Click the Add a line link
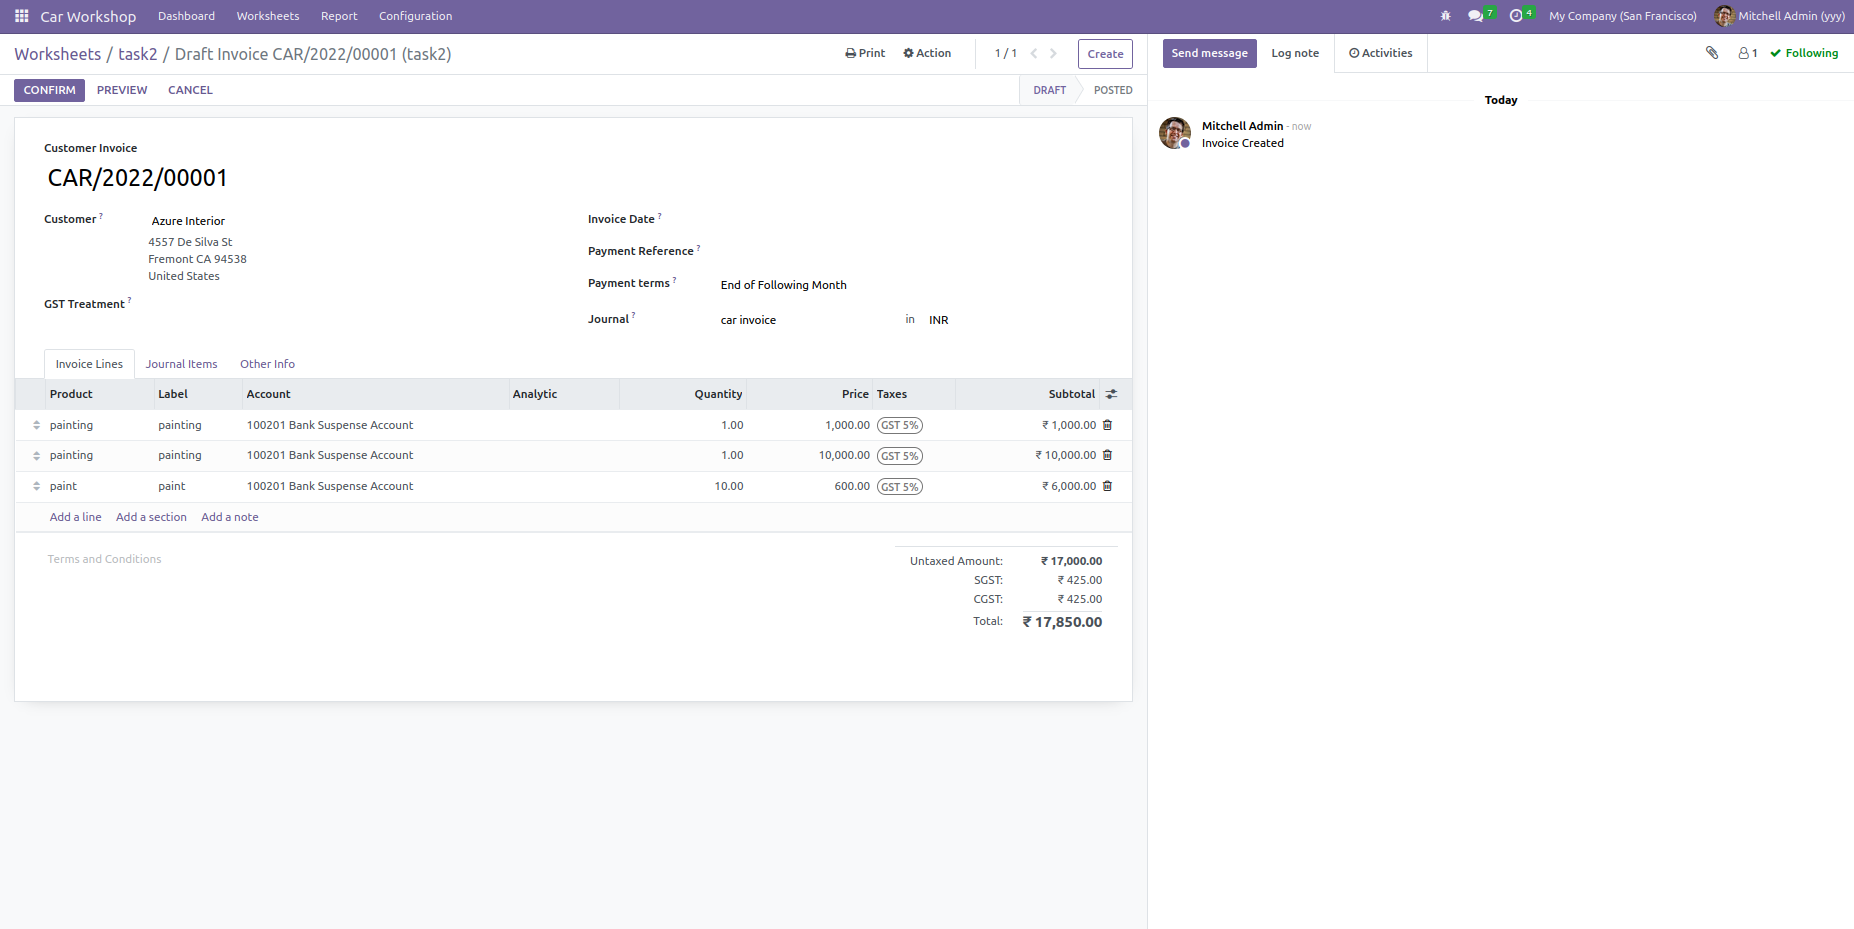 point(76,517)
